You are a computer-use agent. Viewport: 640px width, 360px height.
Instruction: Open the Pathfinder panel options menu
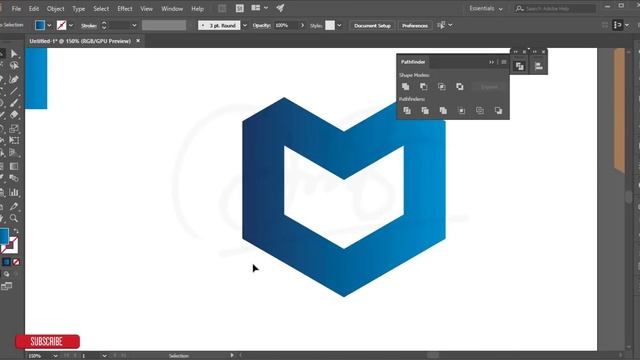click(504, 62)
